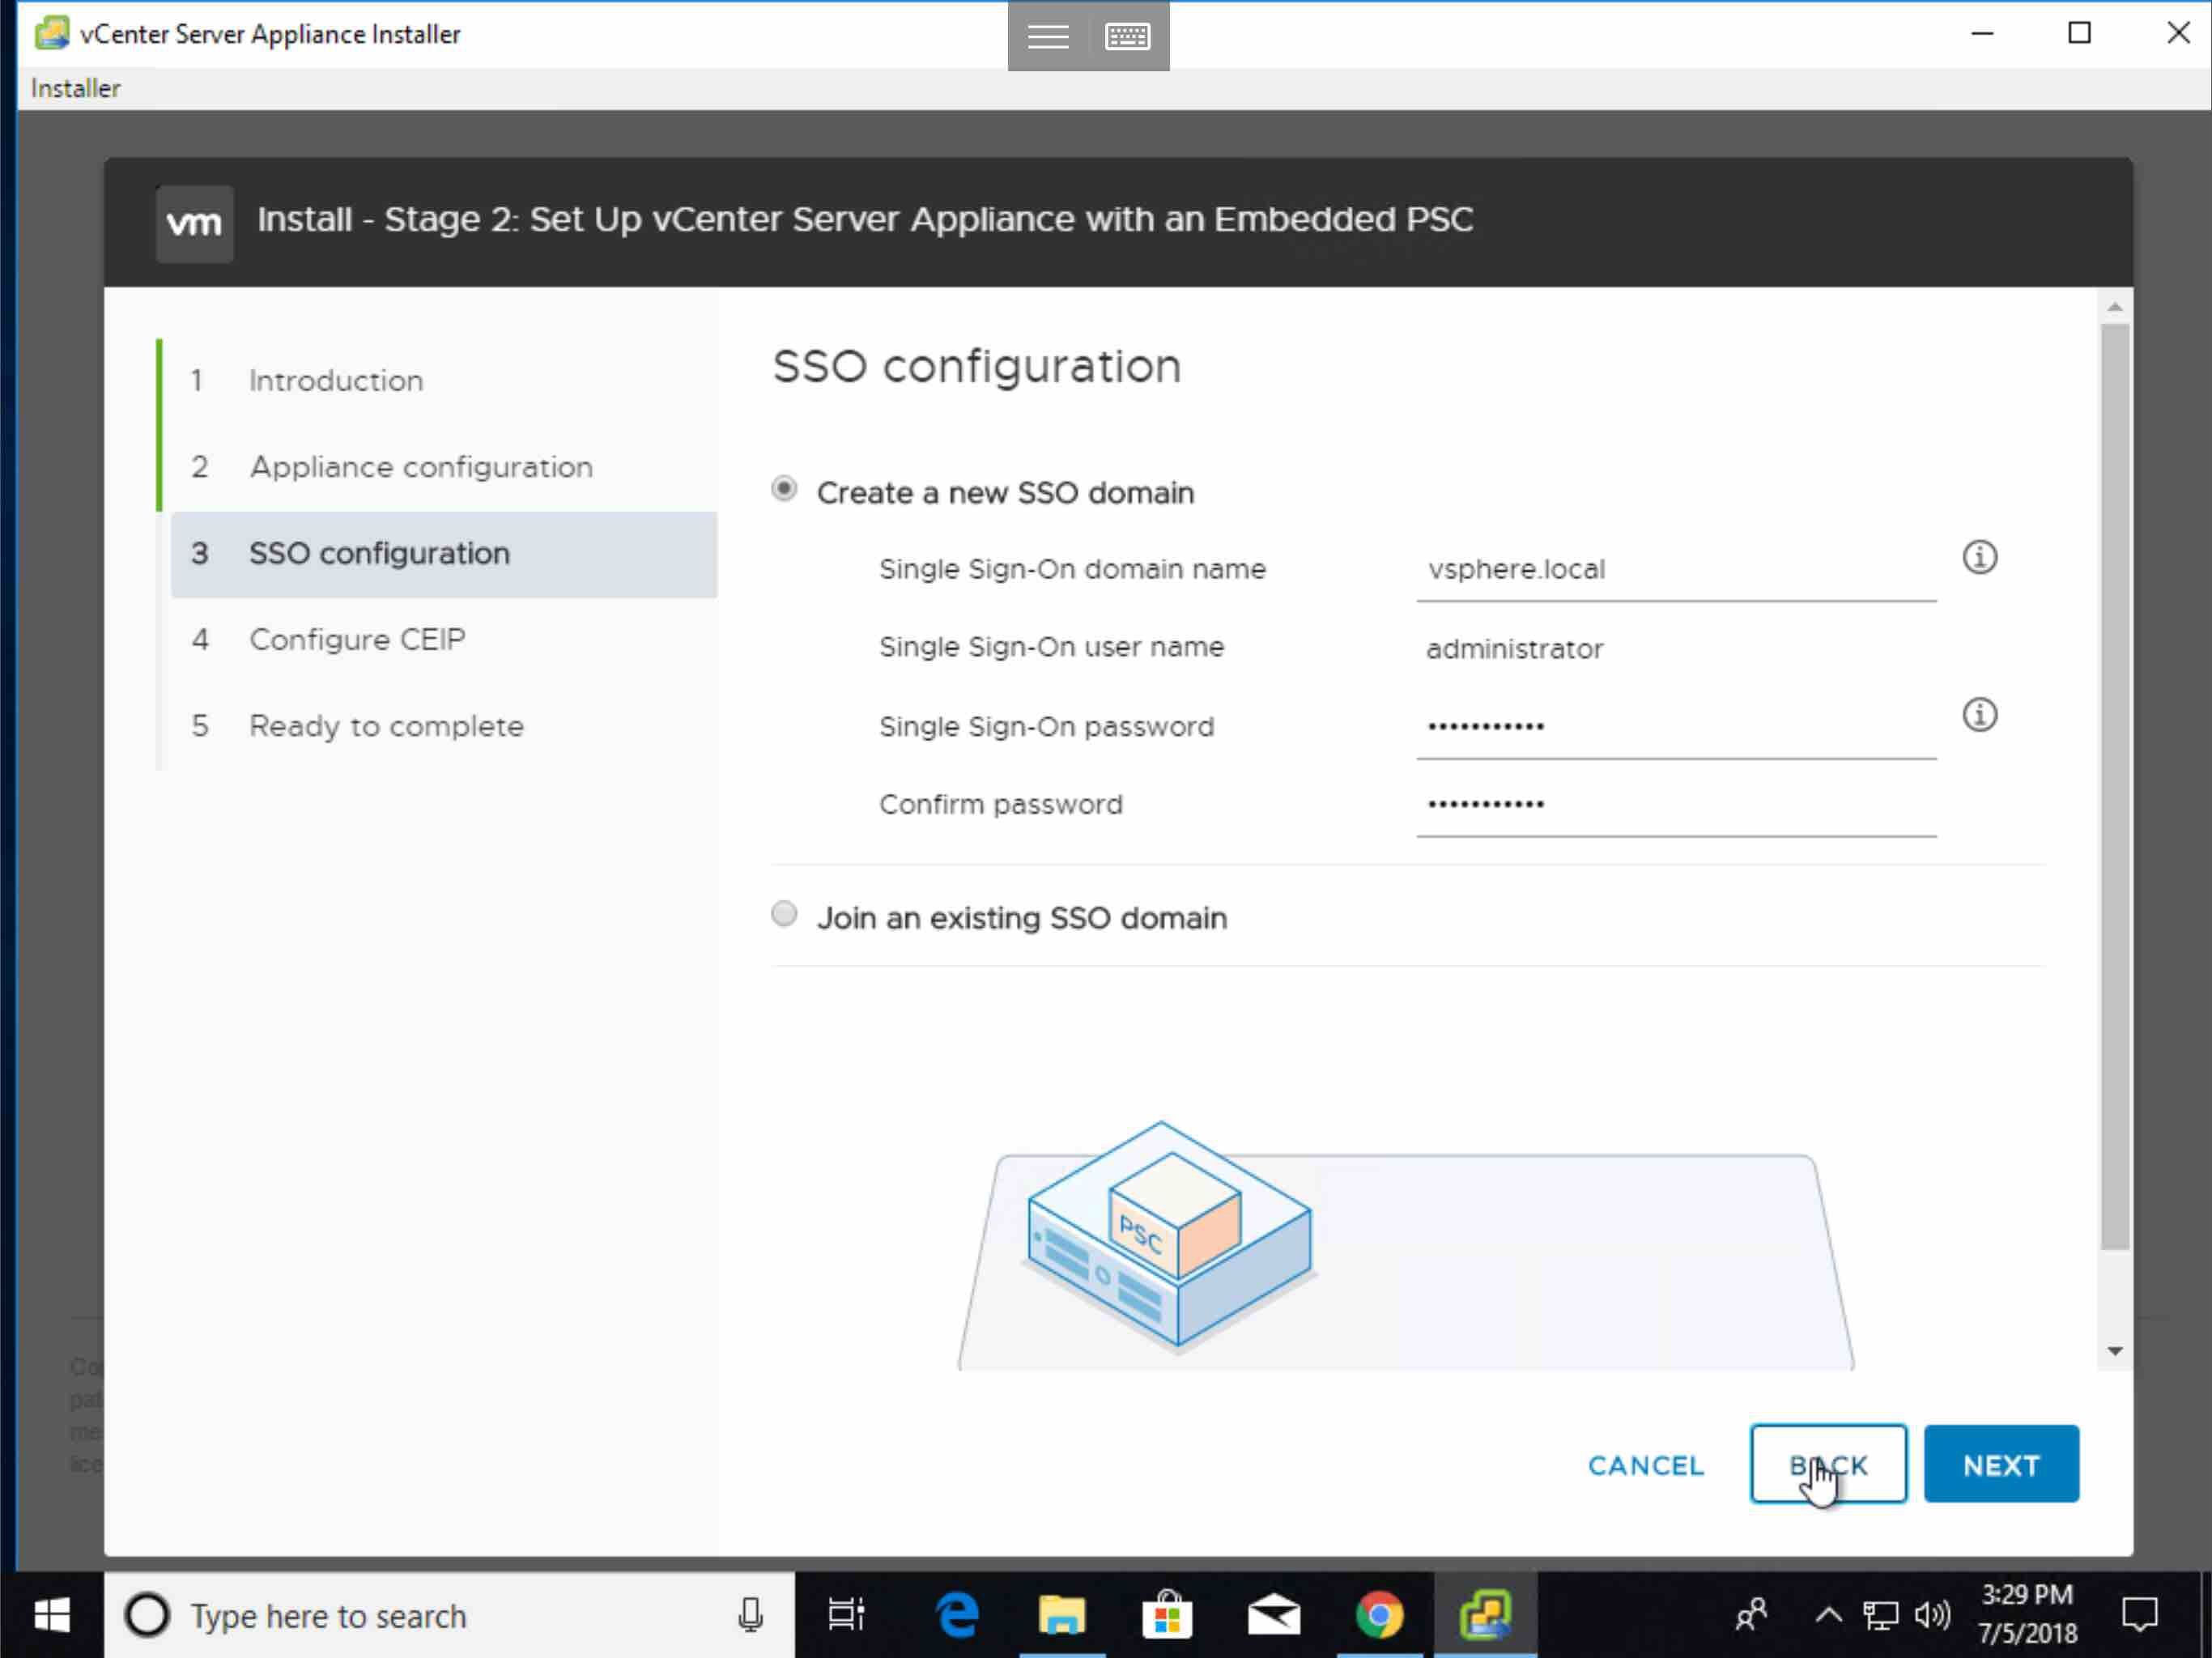Screen dimensions: 2212x1658
Task: Click the on-screen keyboard icon in title bar
Action: coord(1128,36)
